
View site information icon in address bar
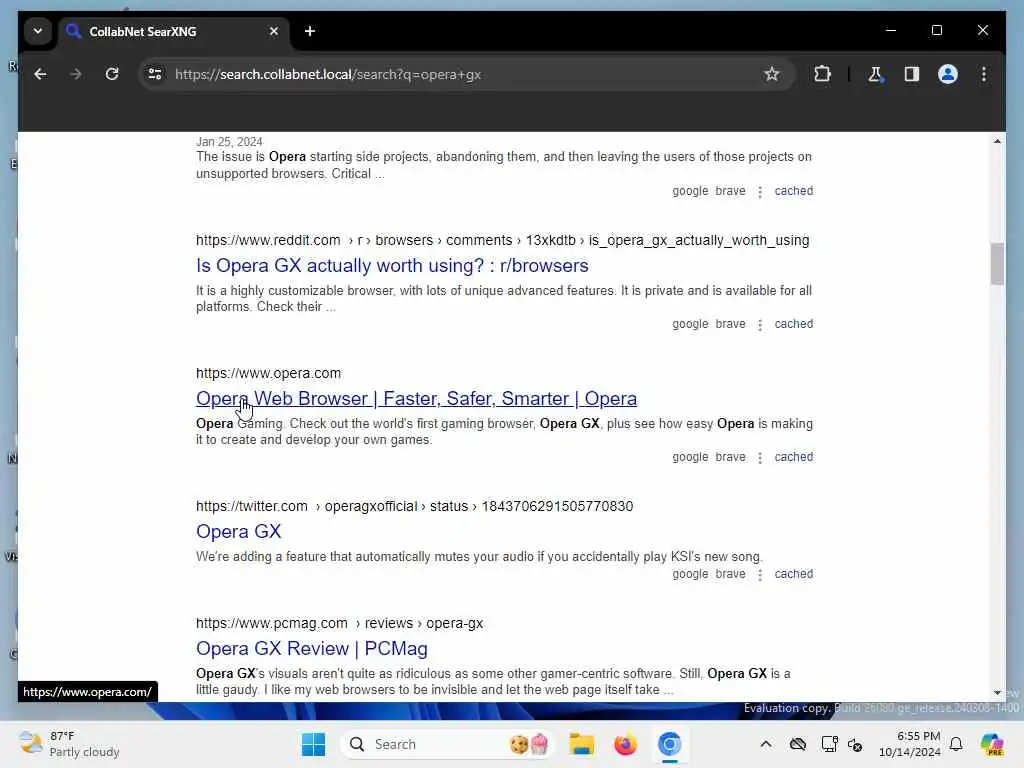[155, 74]
